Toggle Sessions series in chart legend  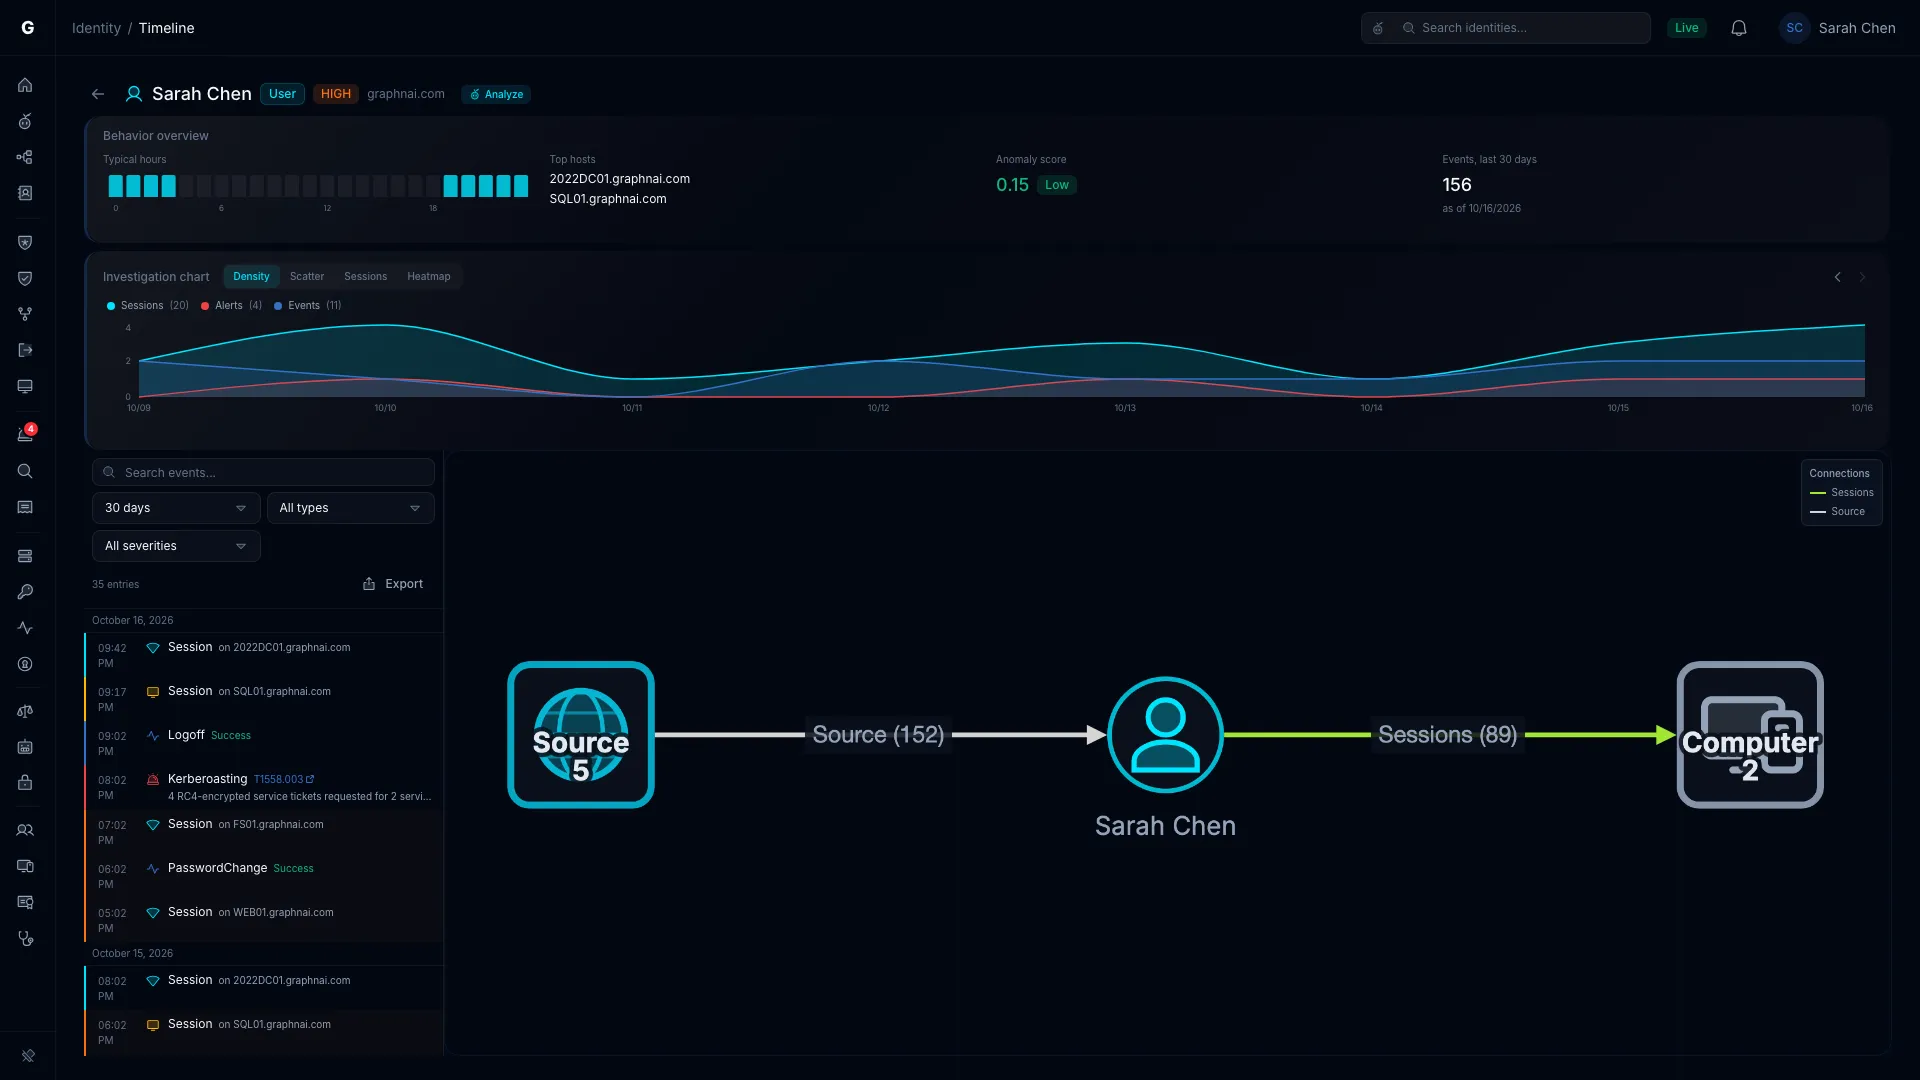(x=147, y=306)
